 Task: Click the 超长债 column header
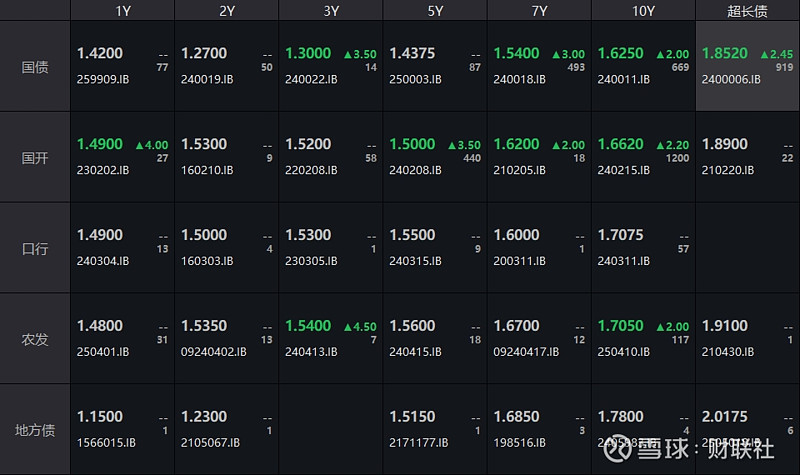pos(747,11)
